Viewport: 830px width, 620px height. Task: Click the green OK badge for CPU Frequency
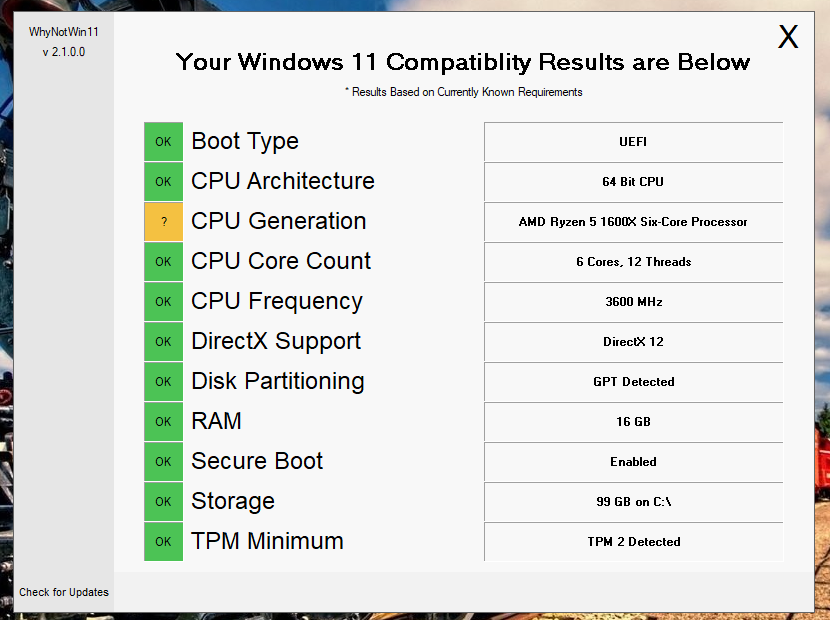point(164,301)
